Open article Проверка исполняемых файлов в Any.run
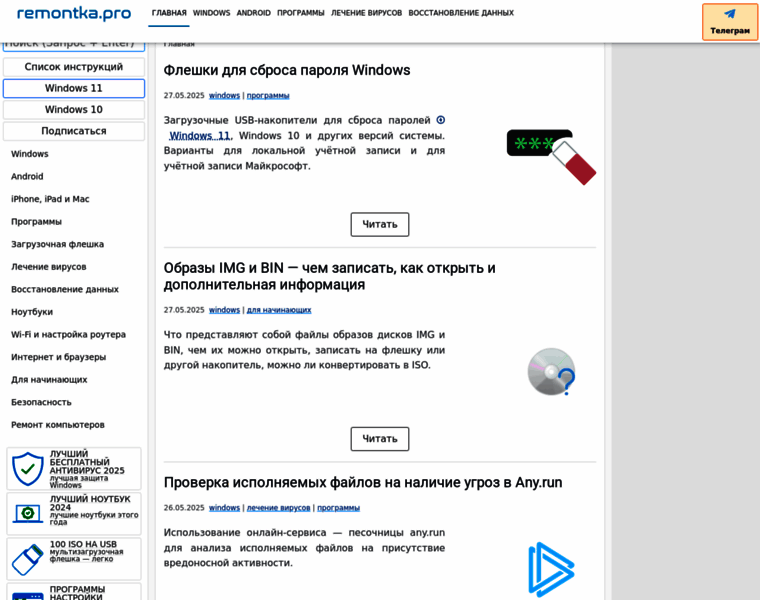Screen dimensions: 760x600 363,483
